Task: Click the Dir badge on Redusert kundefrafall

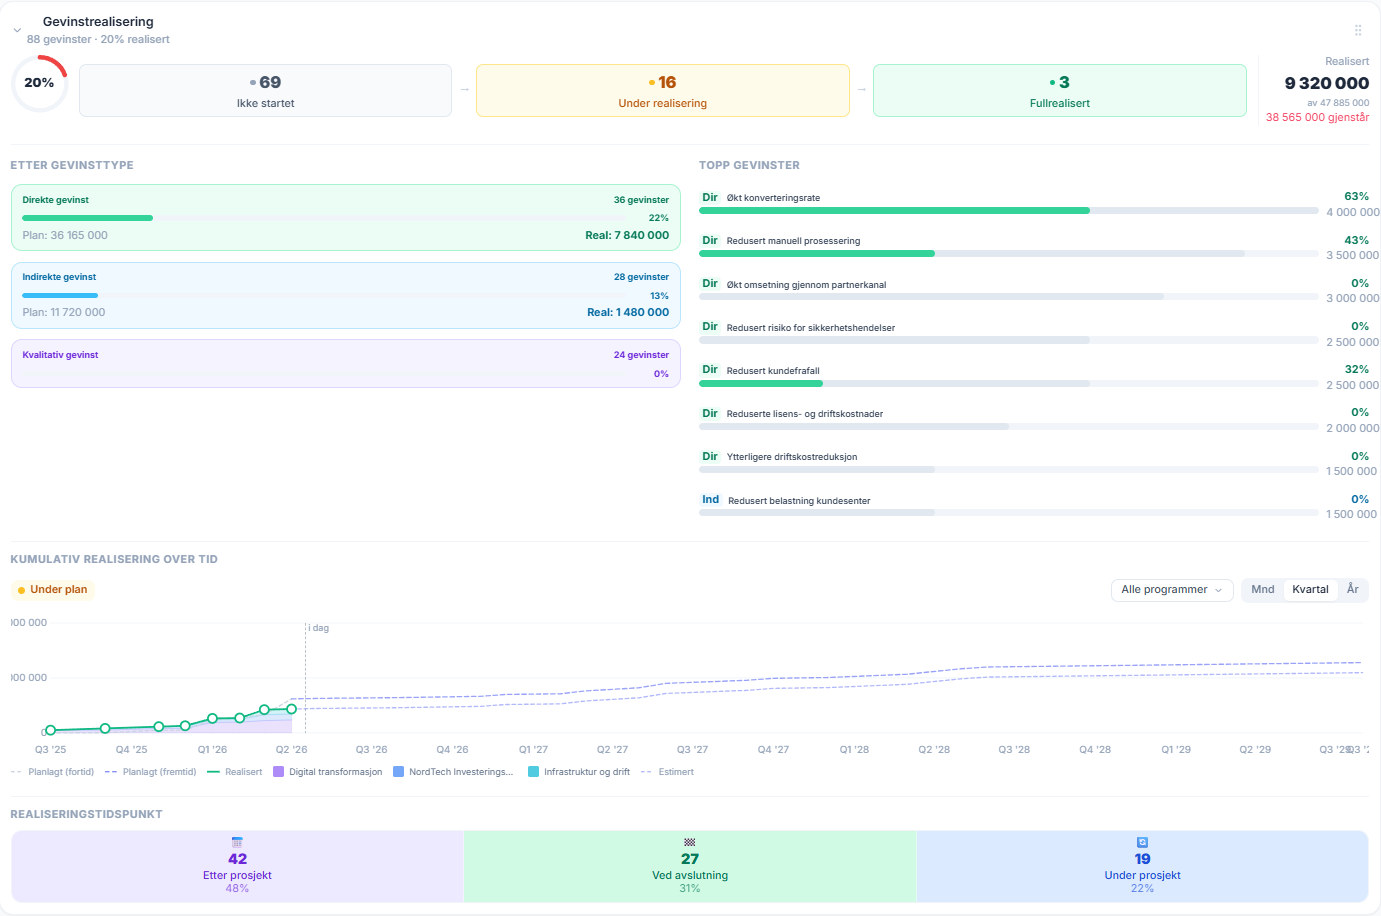Action: pyautogui.click(x=710, y=370)
